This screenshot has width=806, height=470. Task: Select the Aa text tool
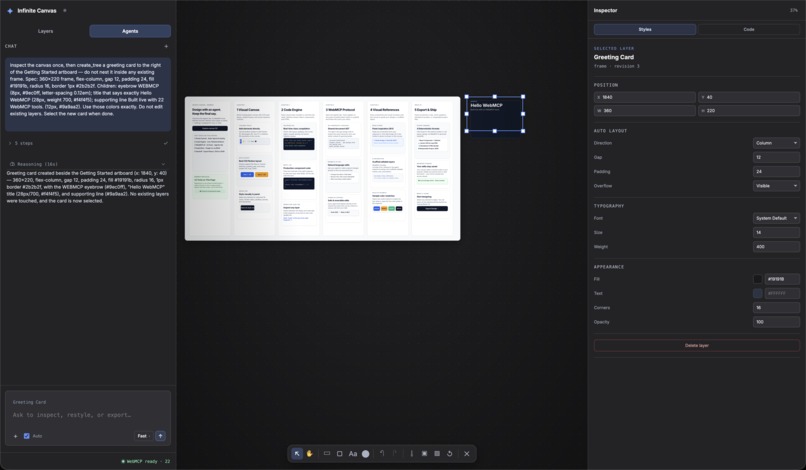(353, 454)
